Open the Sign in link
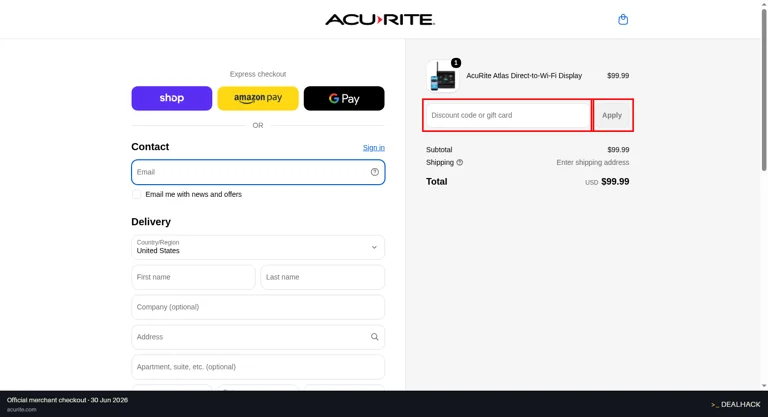The width and height of the screenshot is (768, 417). [374, 147]
